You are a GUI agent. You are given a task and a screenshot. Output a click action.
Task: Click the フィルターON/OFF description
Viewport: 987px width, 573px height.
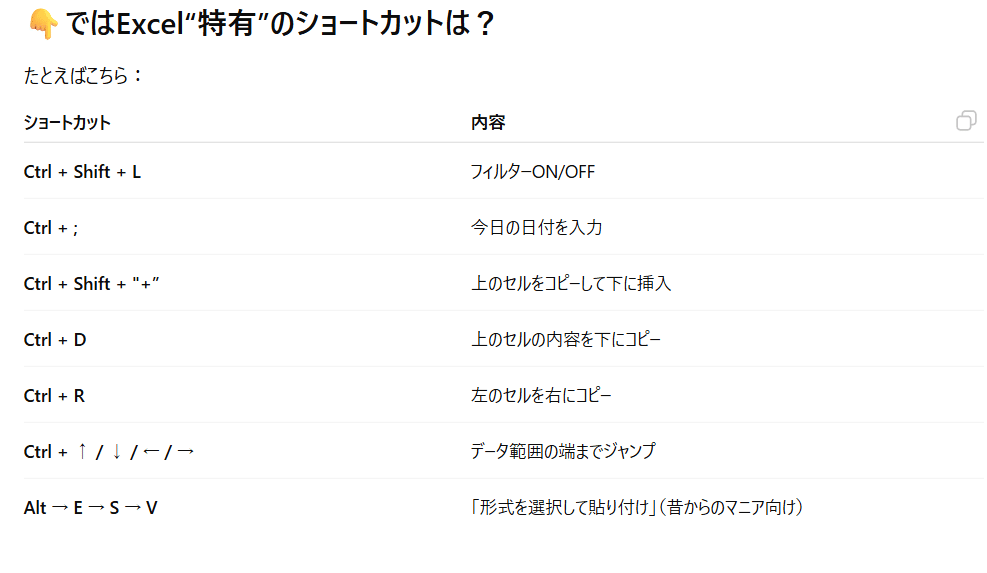coord(532,172)
